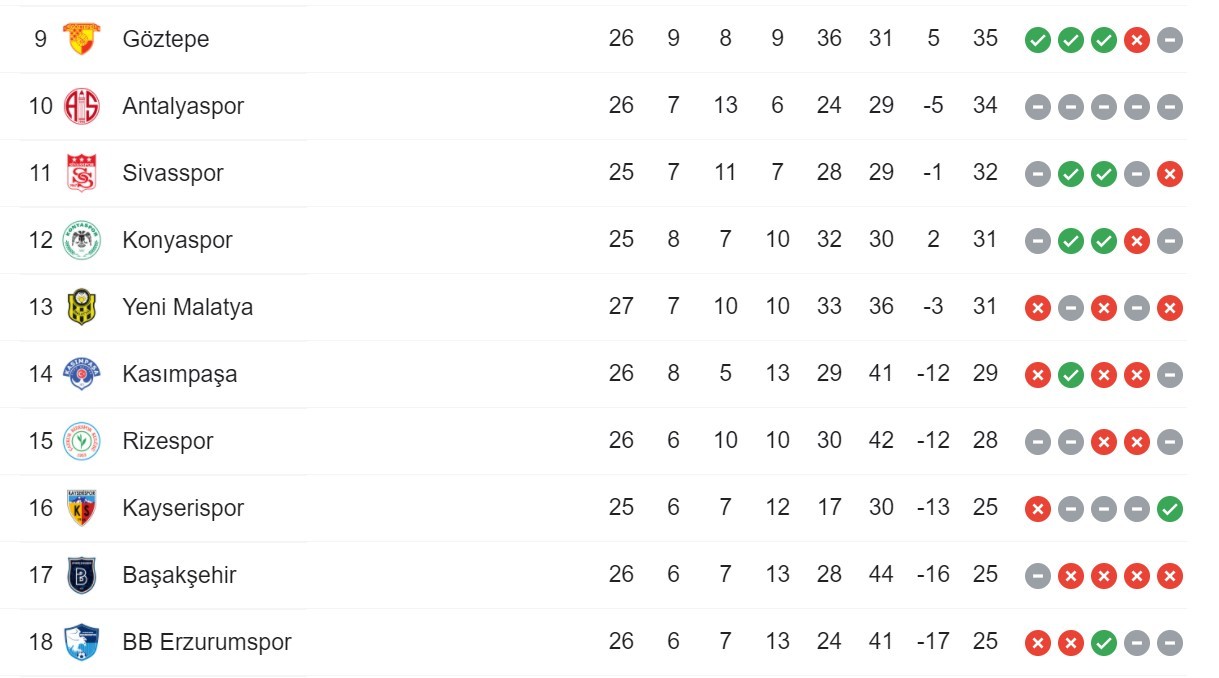Click Kayserispor's green win form icon
The image size is (1219, 678).
[1169, 509]
